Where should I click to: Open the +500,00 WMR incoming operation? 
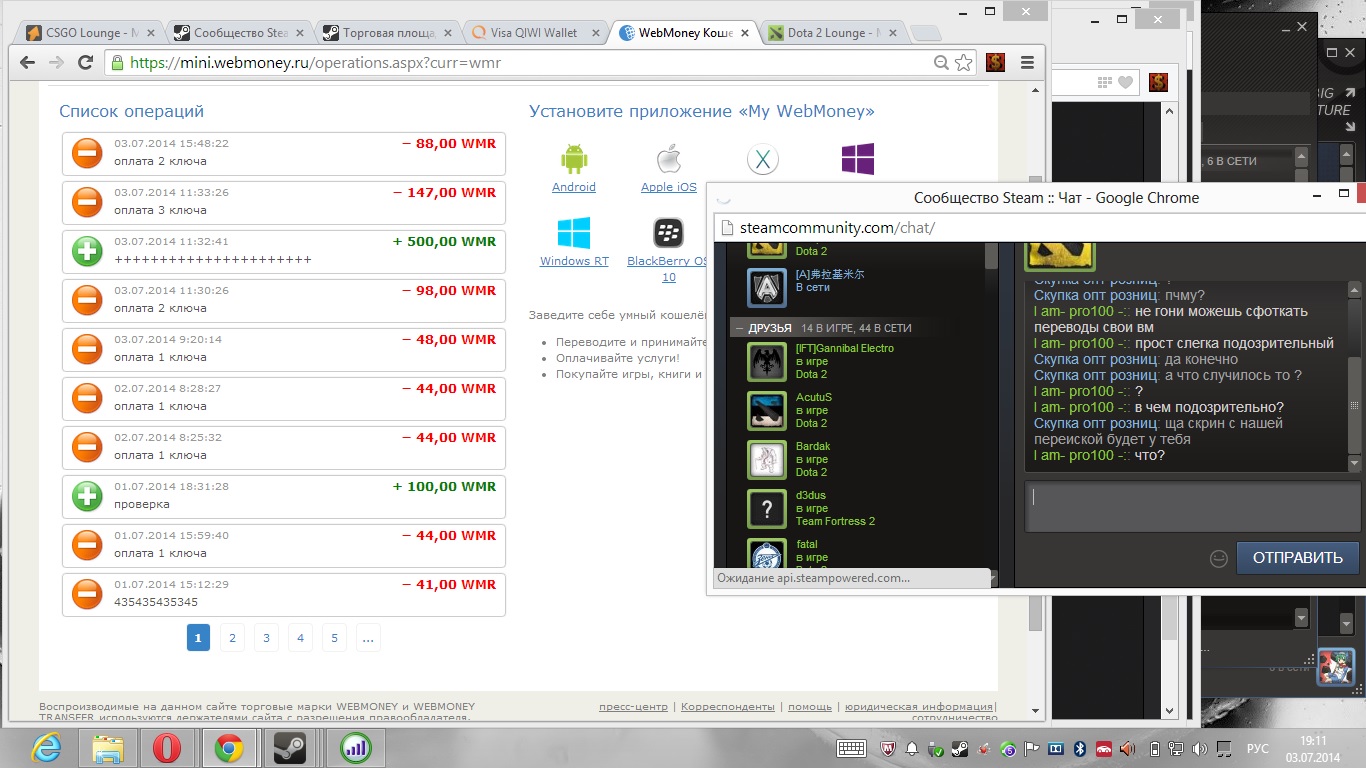(284, 251)
